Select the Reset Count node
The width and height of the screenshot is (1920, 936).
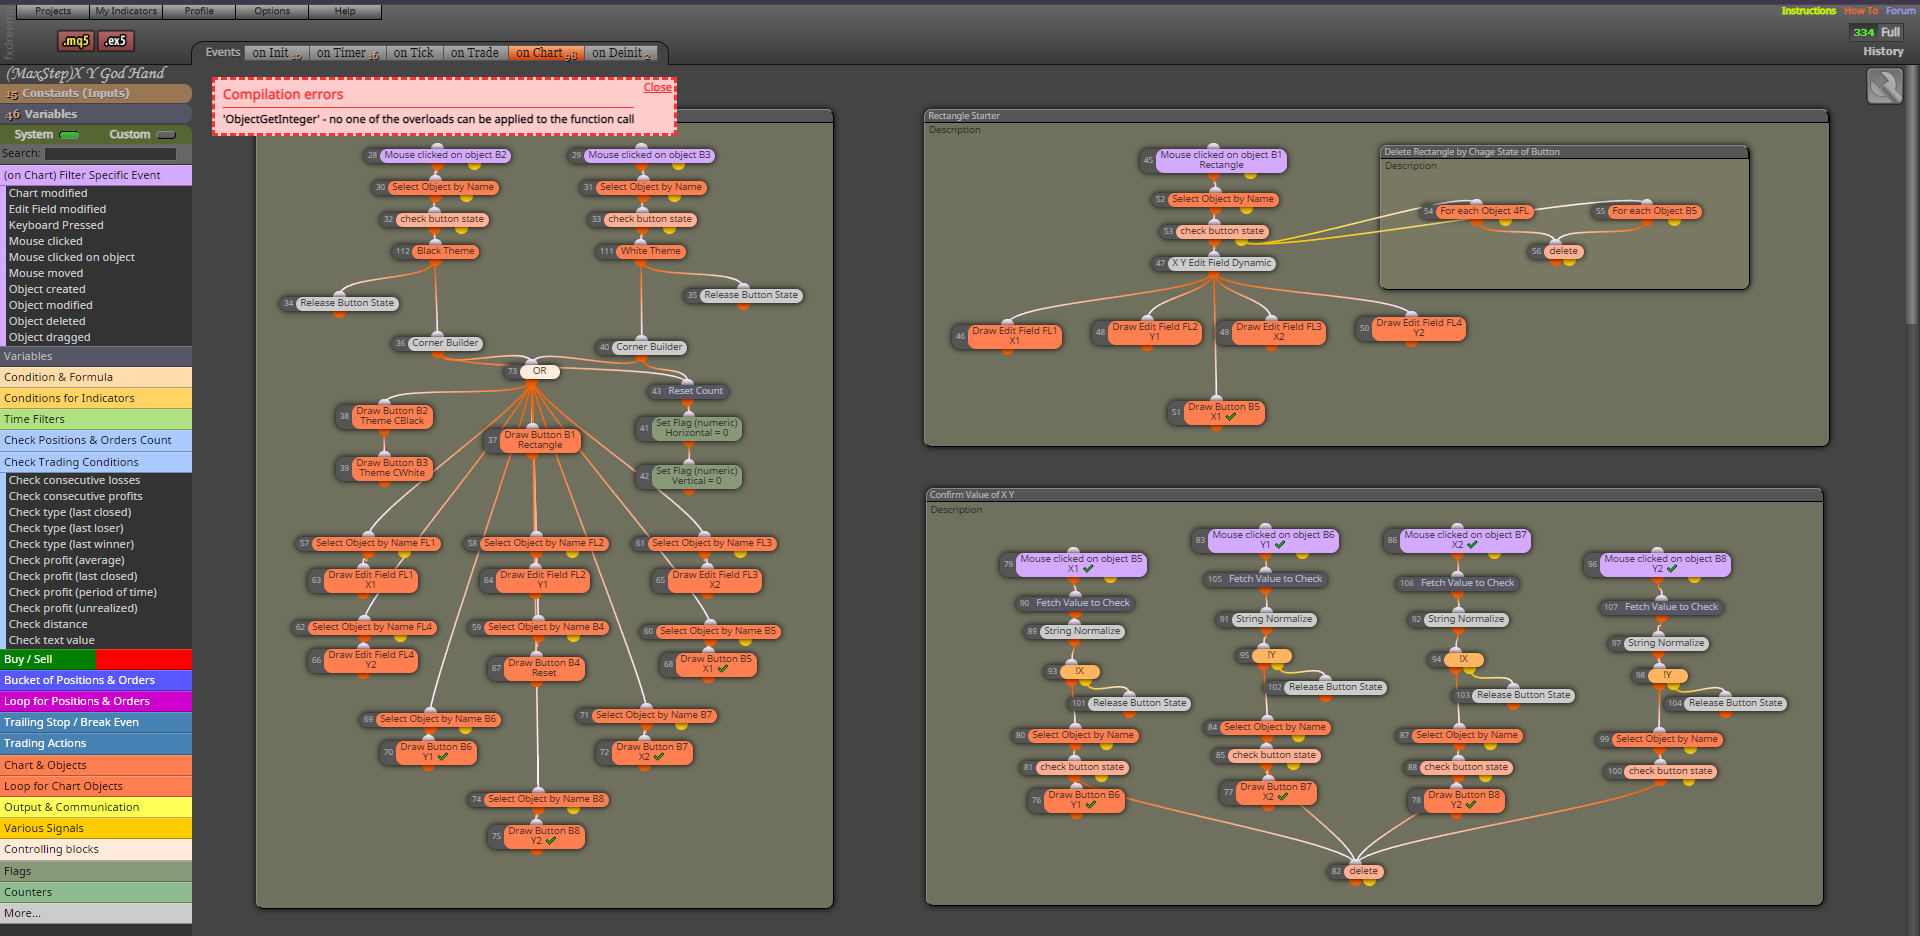pyautogui.click(x=695, y=391)
